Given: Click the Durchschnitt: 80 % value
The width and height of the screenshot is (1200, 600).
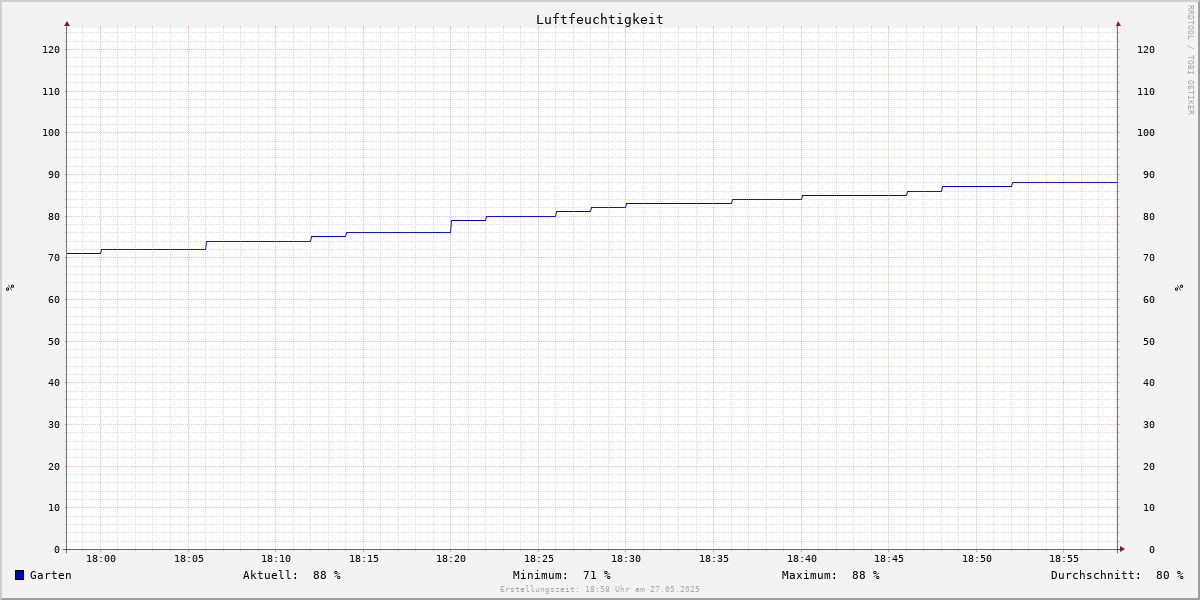Looking at the screenshot, I should (x=1117, y=575).
